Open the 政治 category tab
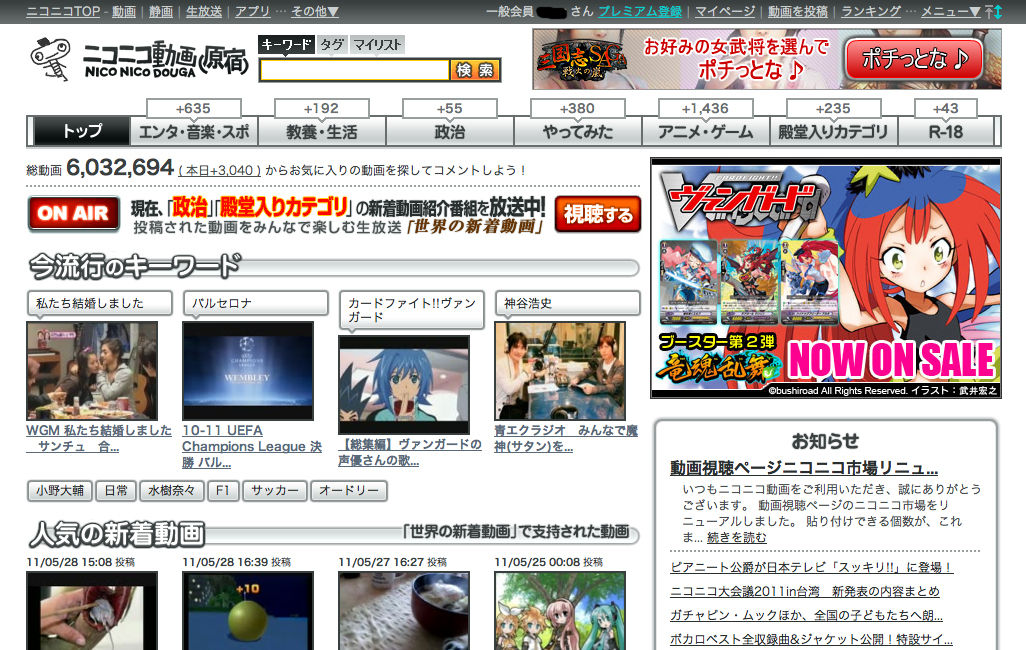Viewport: 1026px width, 650px height. pos(450,131)
